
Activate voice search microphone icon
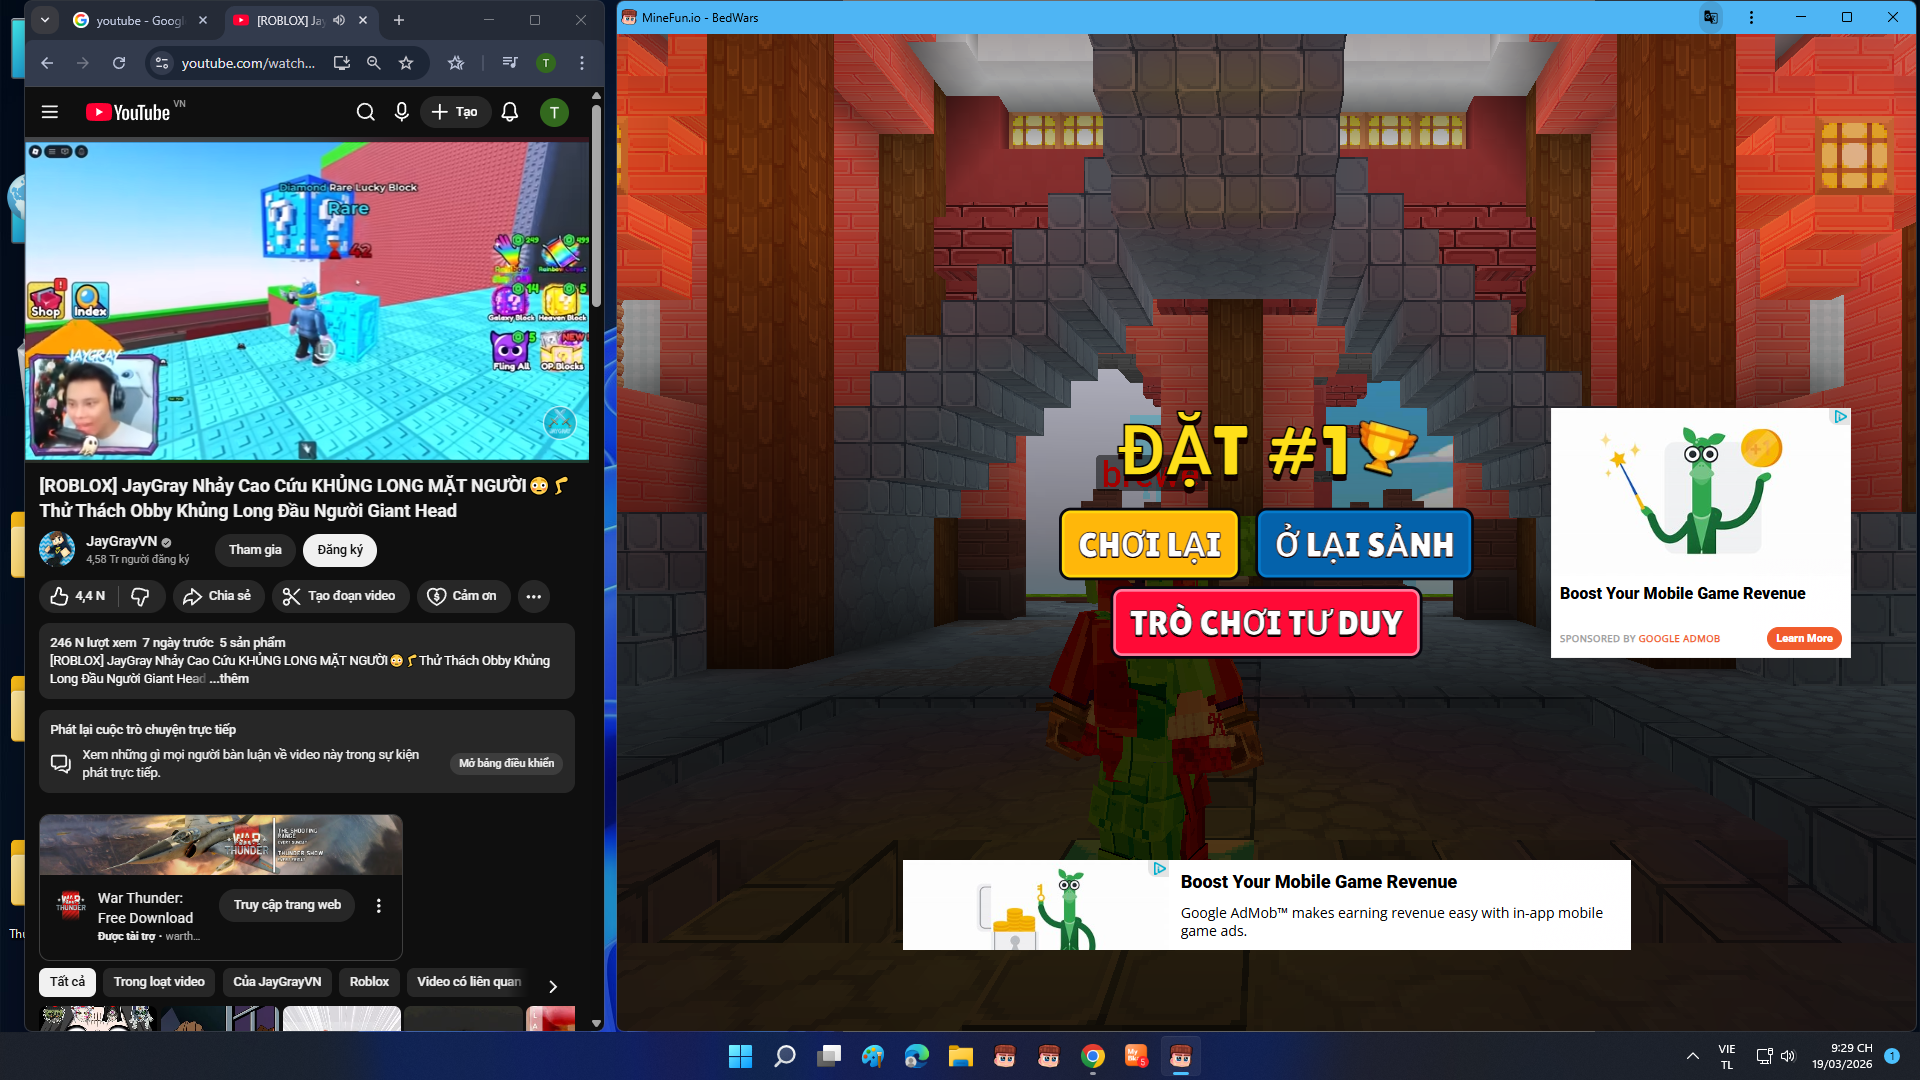tap(402, 112)
